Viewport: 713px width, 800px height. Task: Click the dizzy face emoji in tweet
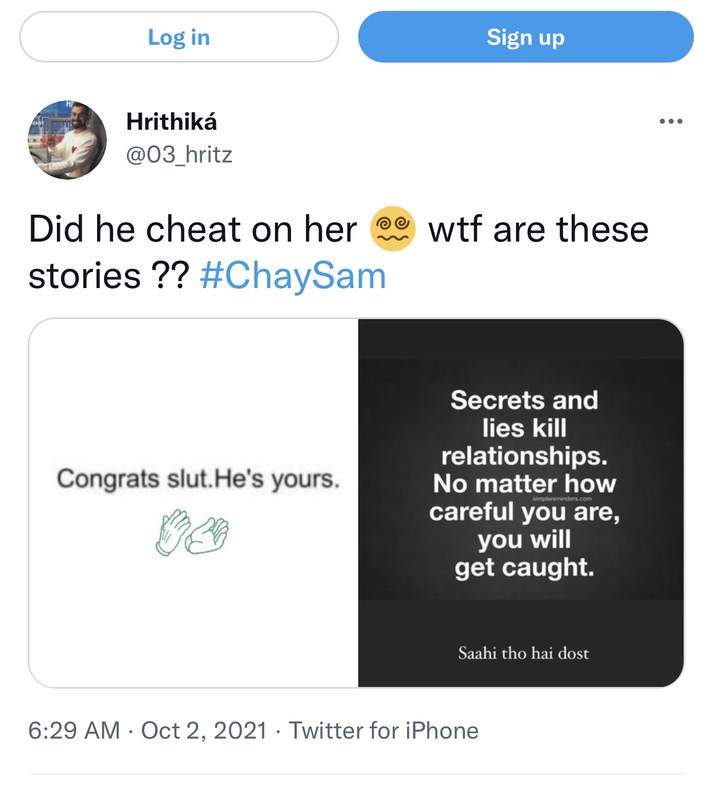392,231
